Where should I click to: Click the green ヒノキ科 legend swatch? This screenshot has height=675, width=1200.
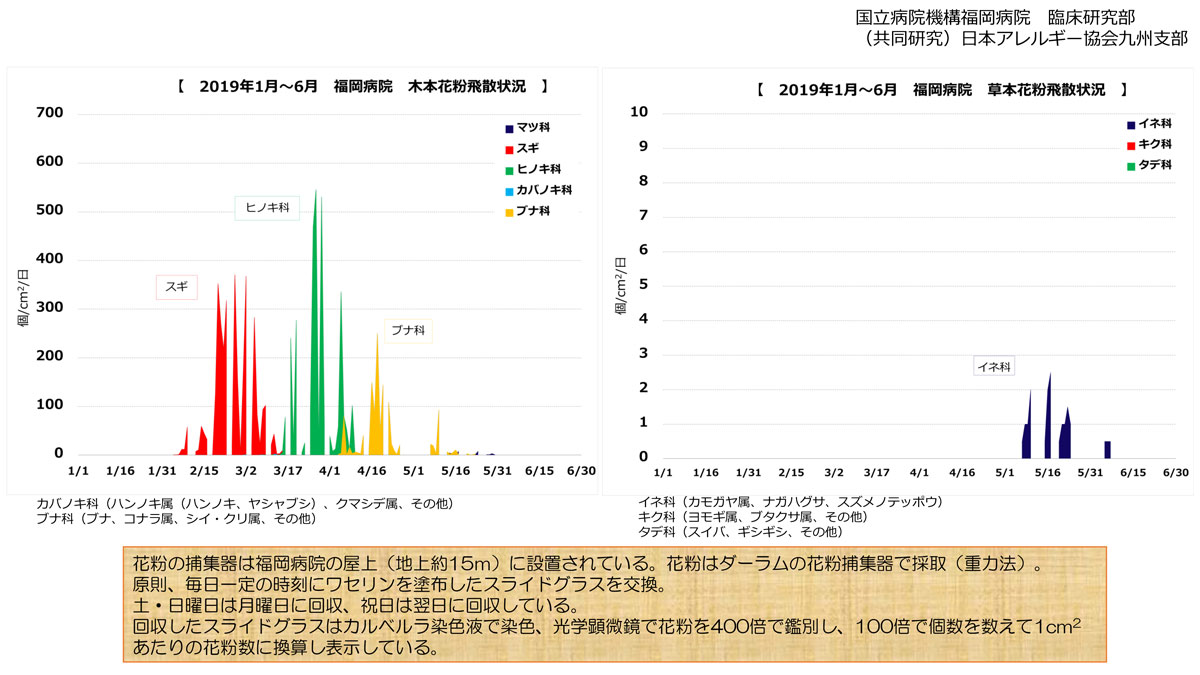509,169
